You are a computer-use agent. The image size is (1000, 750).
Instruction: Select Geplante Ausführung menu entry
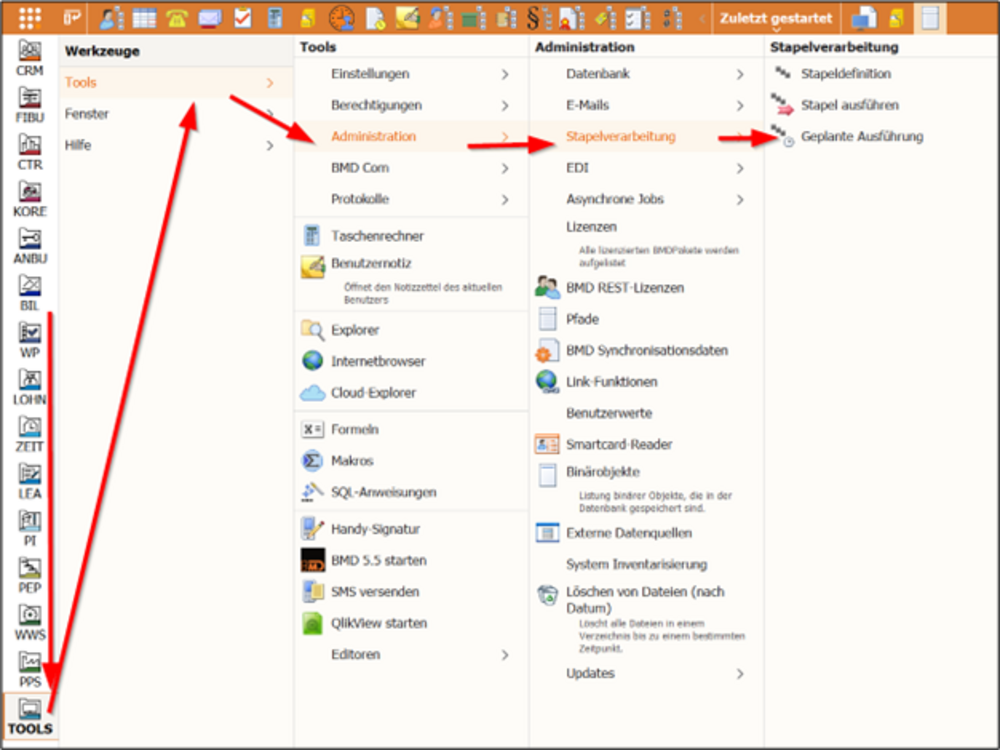(x=861, y=136)
